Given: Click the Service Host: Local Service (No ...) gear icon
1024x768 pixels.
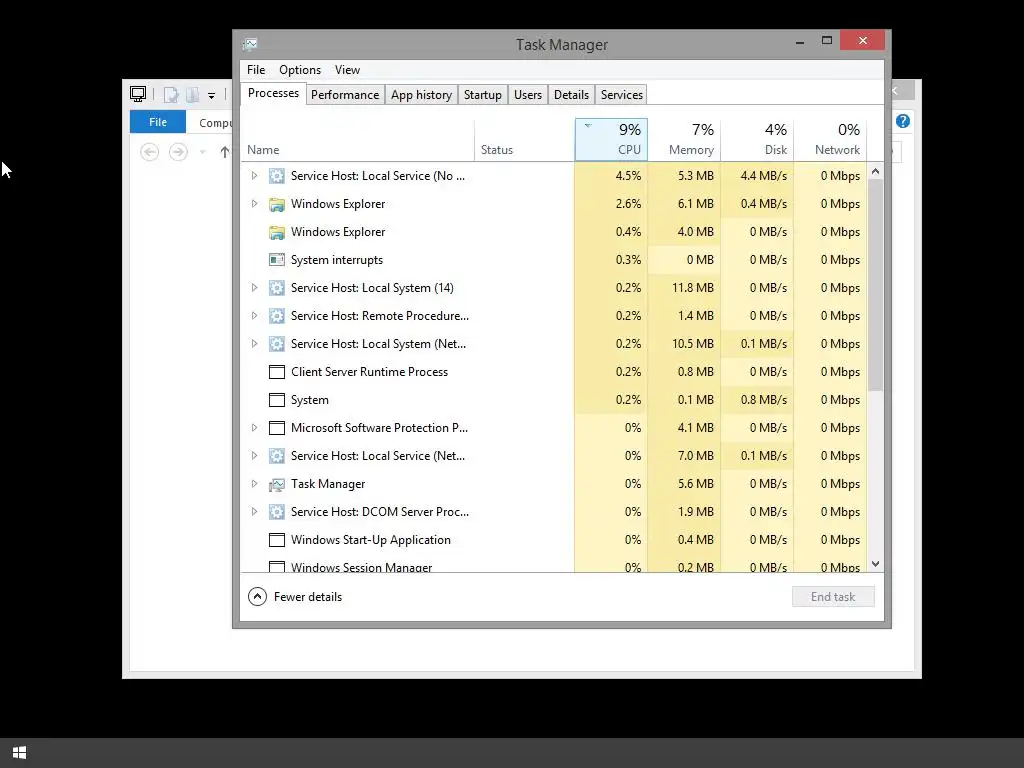Looking at the screenshot, I should (277, 176).
